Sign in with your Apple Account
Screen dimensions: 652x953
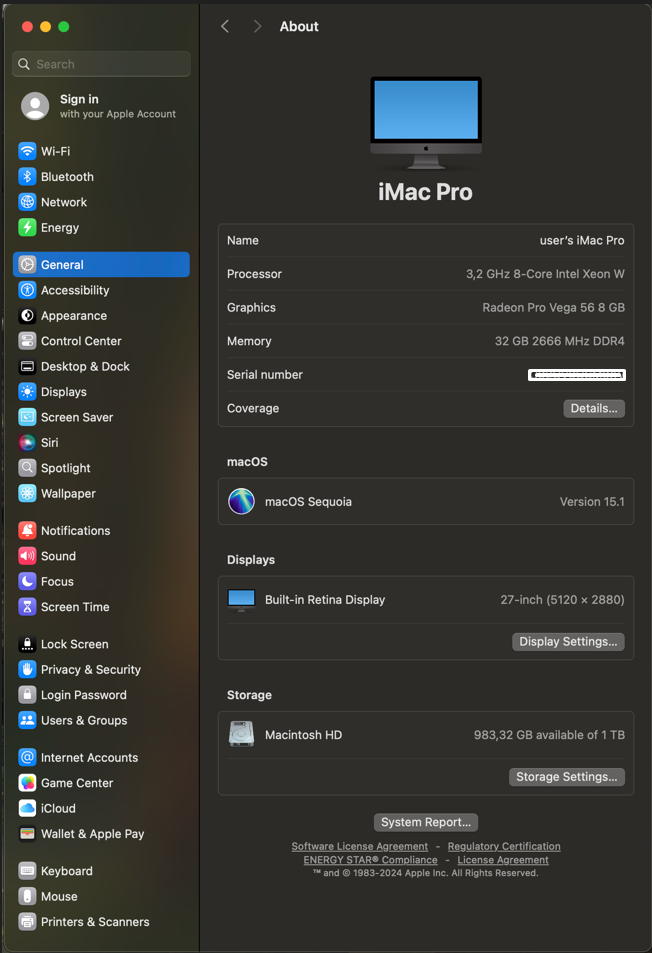click(117, 106)
